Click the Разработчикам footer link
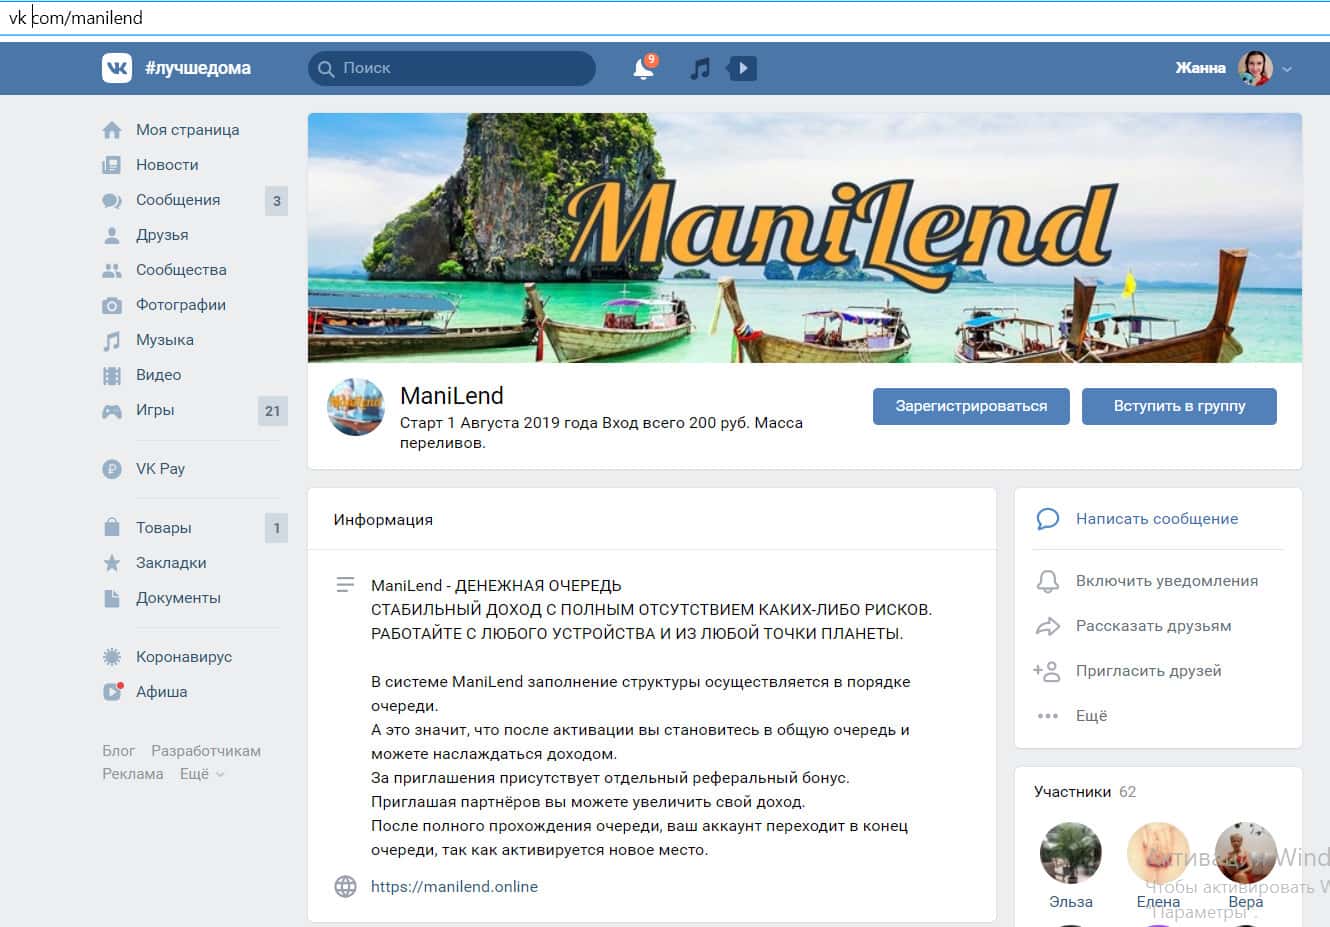 point(206,751)
